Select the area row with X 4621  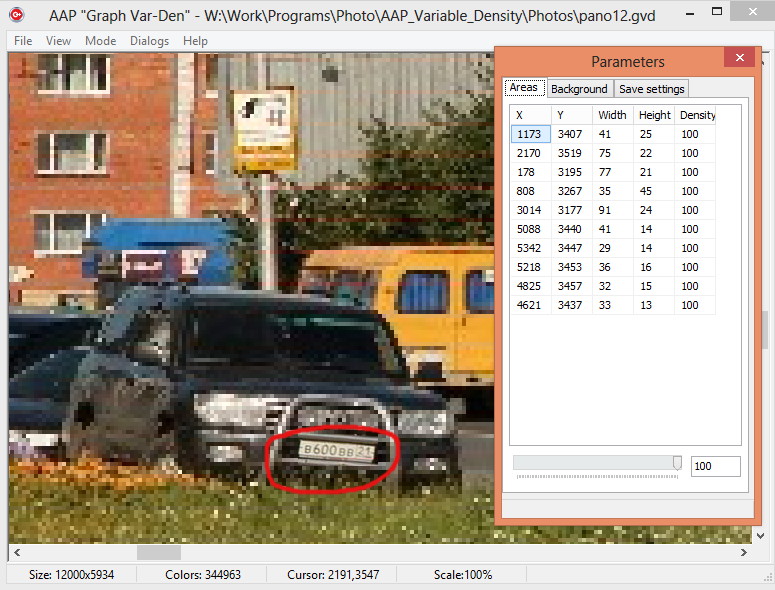[x=613, y=305]
